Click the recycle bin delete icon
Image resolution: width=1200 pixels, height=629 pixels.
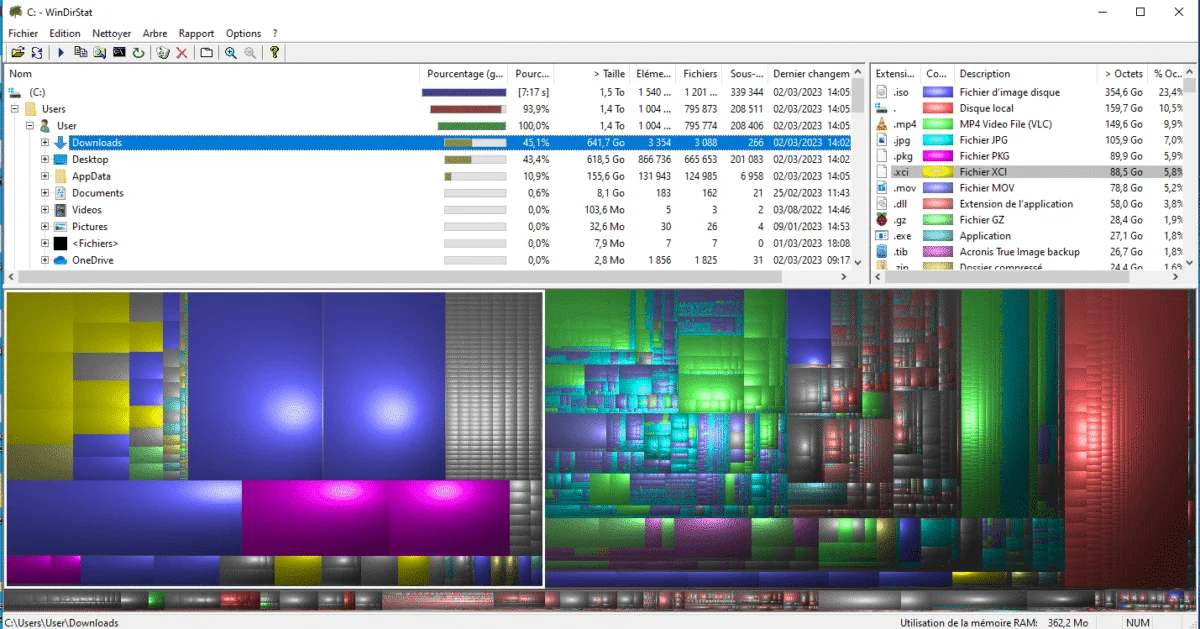click(x=163, y=53)
